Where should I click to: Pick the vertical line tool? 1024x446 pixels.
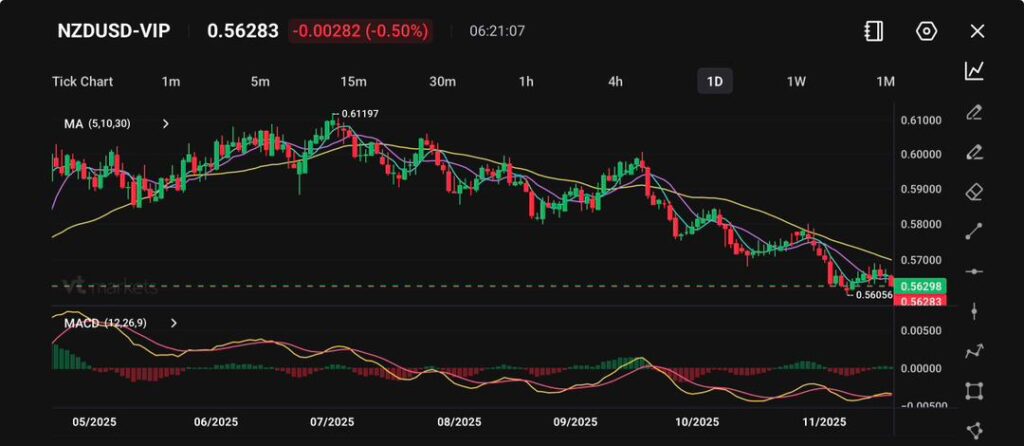[974, 311]
